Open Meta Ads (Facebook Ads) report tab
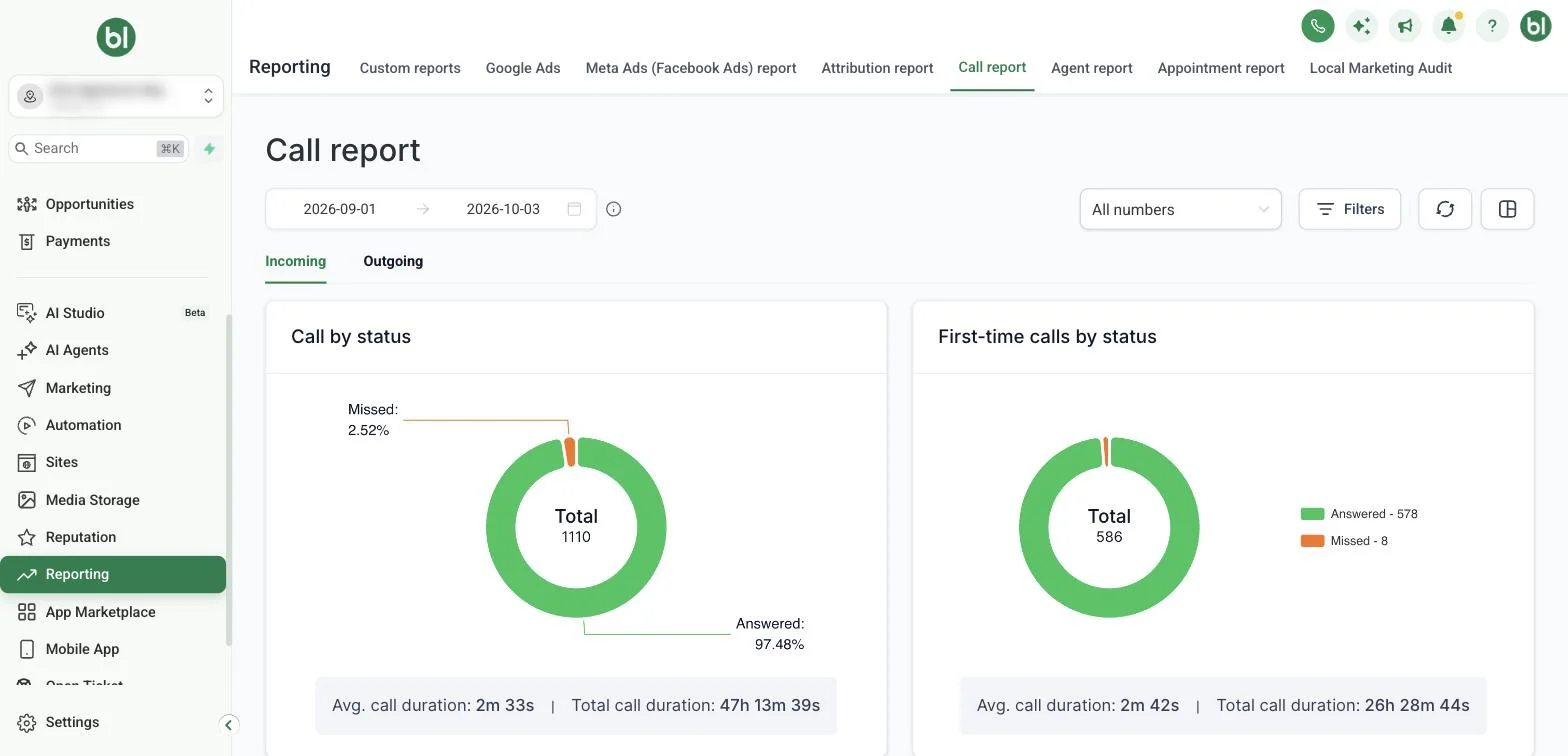 (691, 68)
